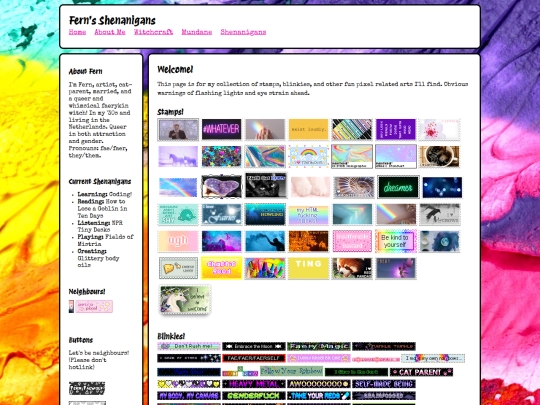Click the #WHATEVER neon stamp
The image size is (540, 405).
click(x=221, y=129)
